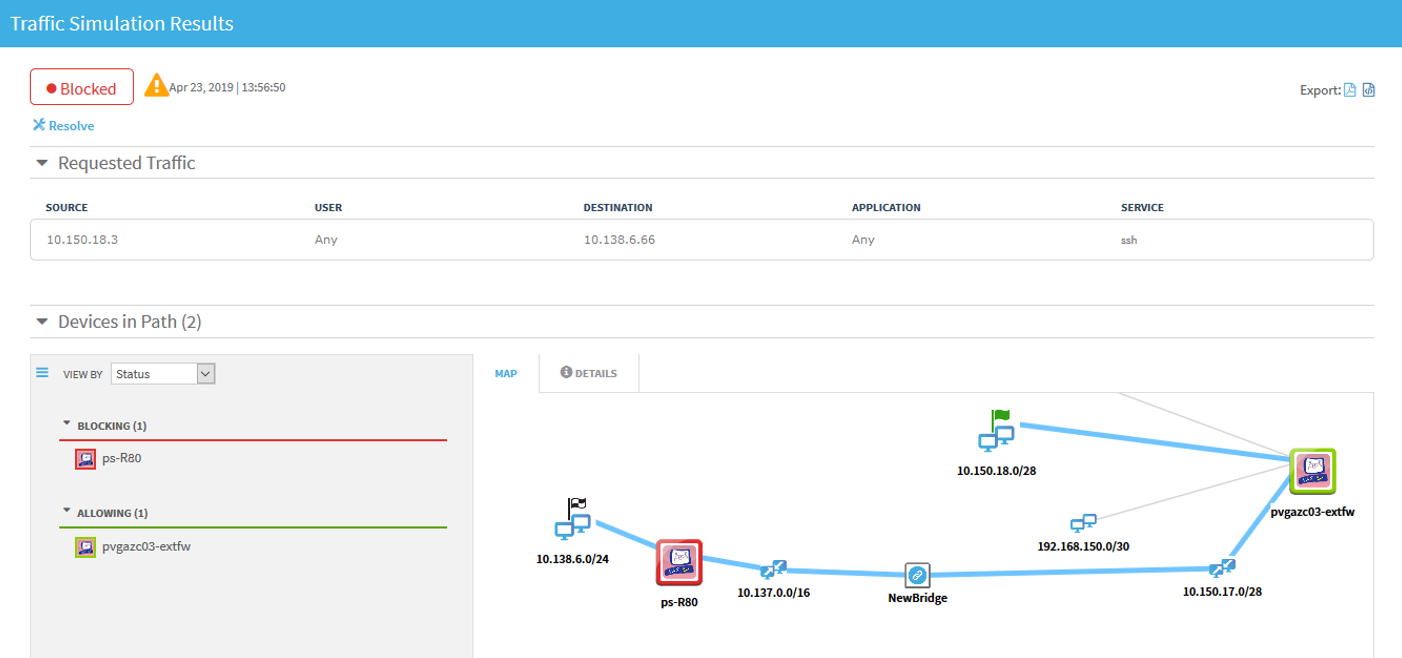Collapse the Blocking device group

67,424
